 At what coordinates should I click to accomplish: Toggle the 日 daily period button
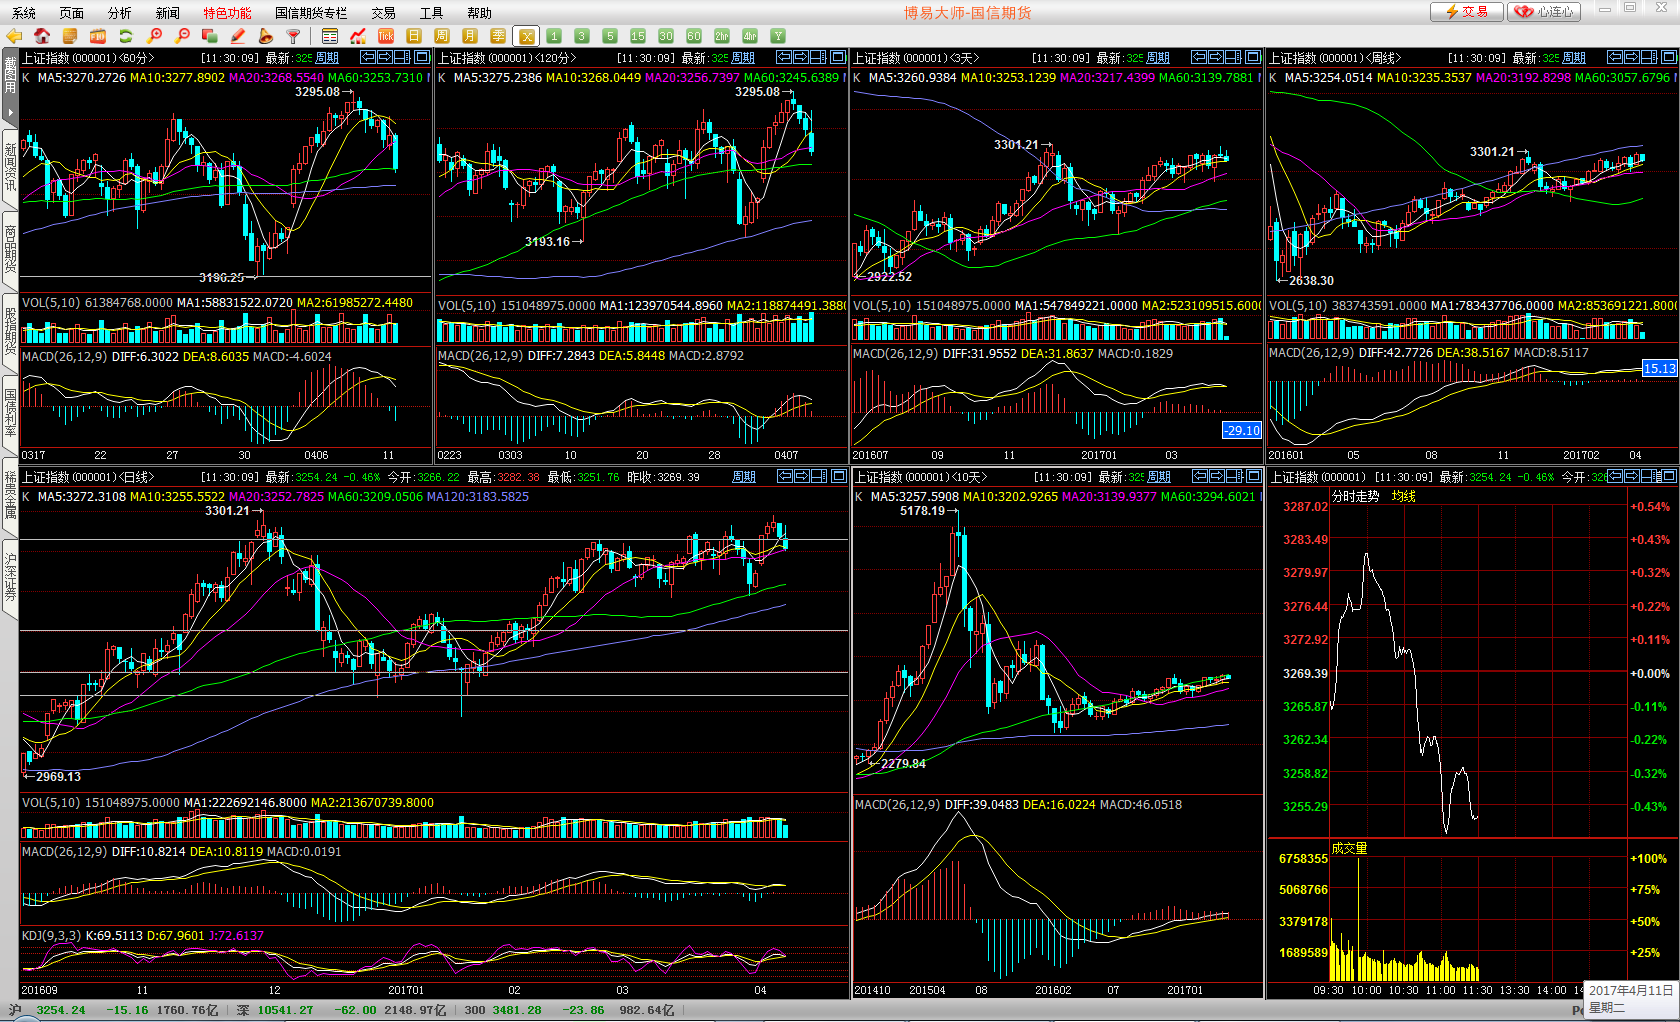414,36
